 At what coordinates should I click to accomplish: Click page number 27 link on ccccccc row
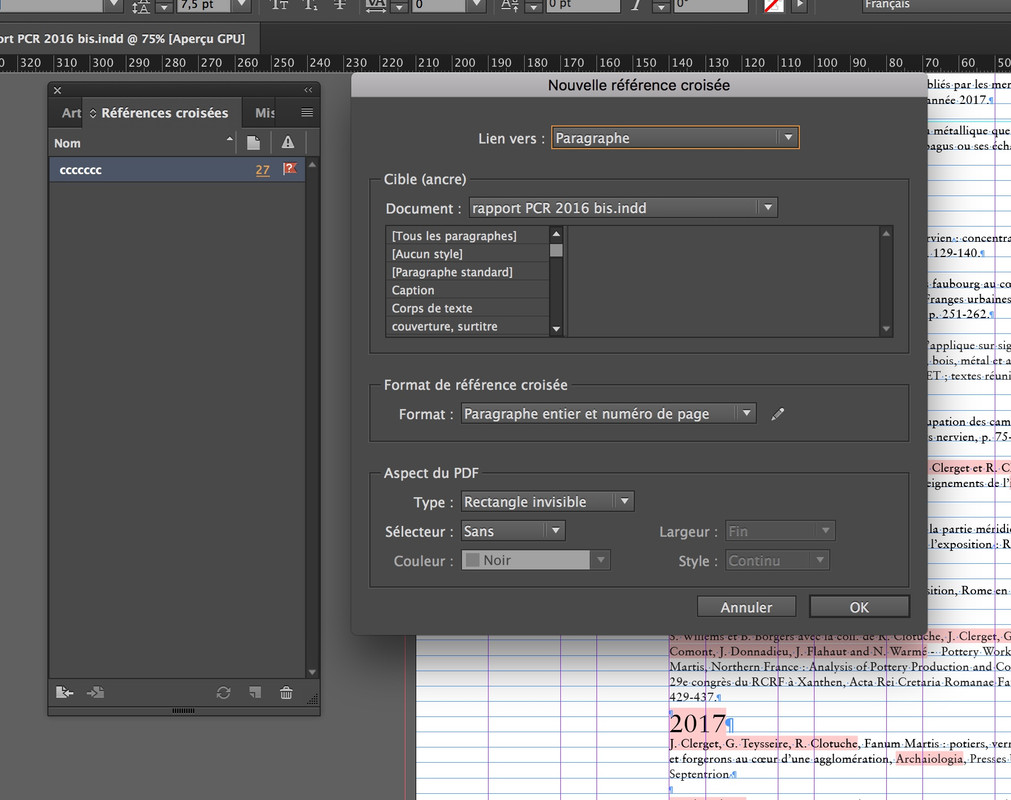[262, 170]
